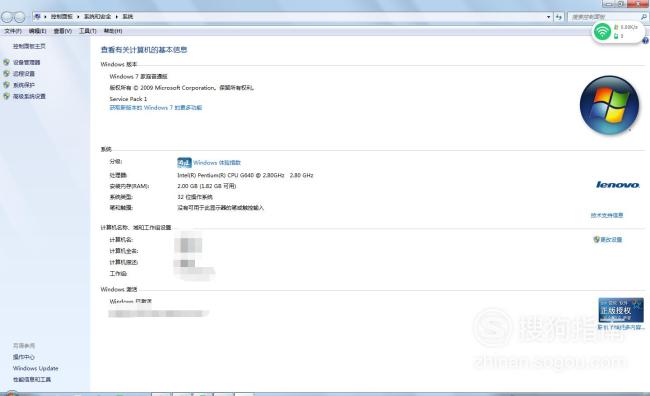650x396 pixels.
Task: Click the 32 位操作系统 system type value
Action: coord(195,197)
